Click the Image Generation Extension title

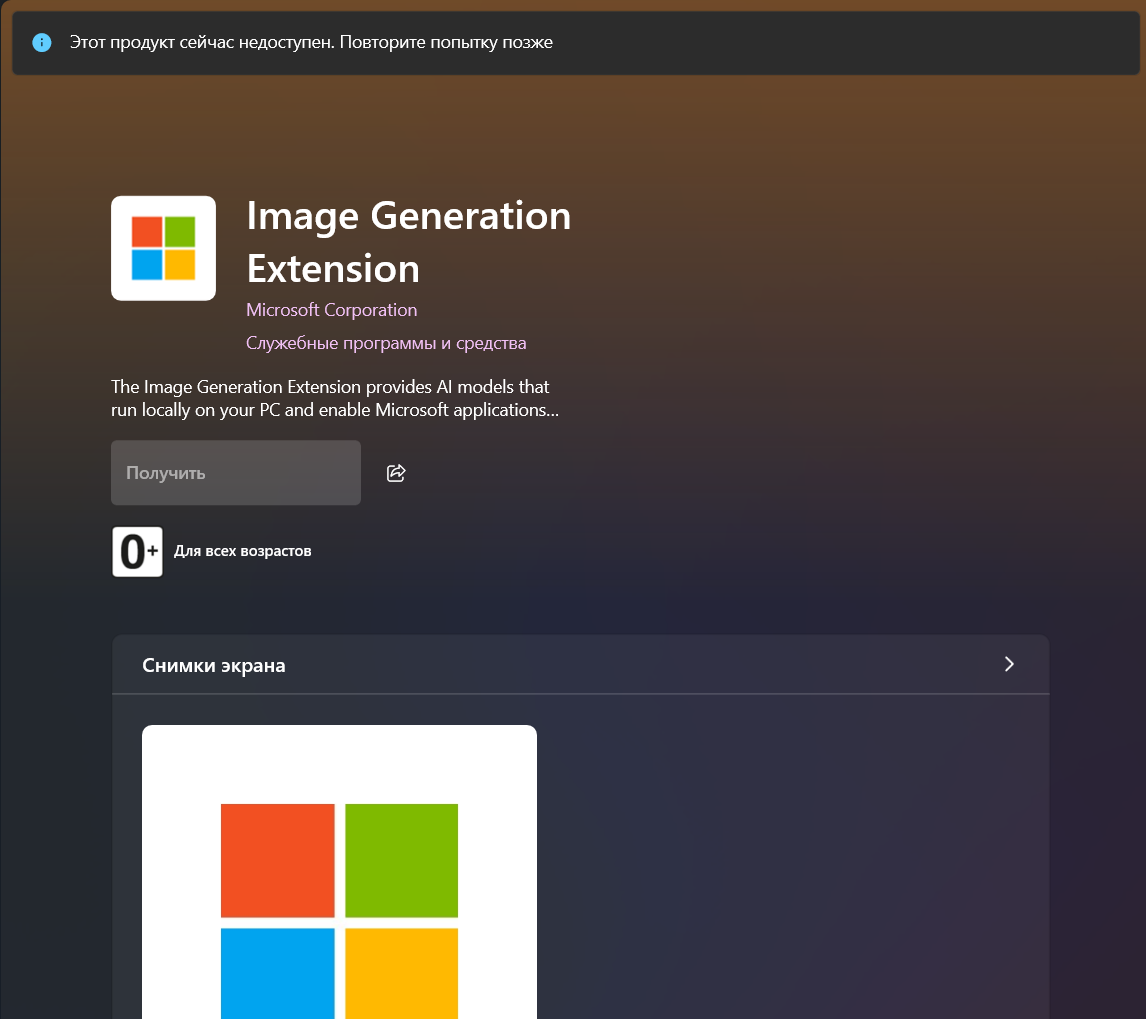click(x=409, y=242)
